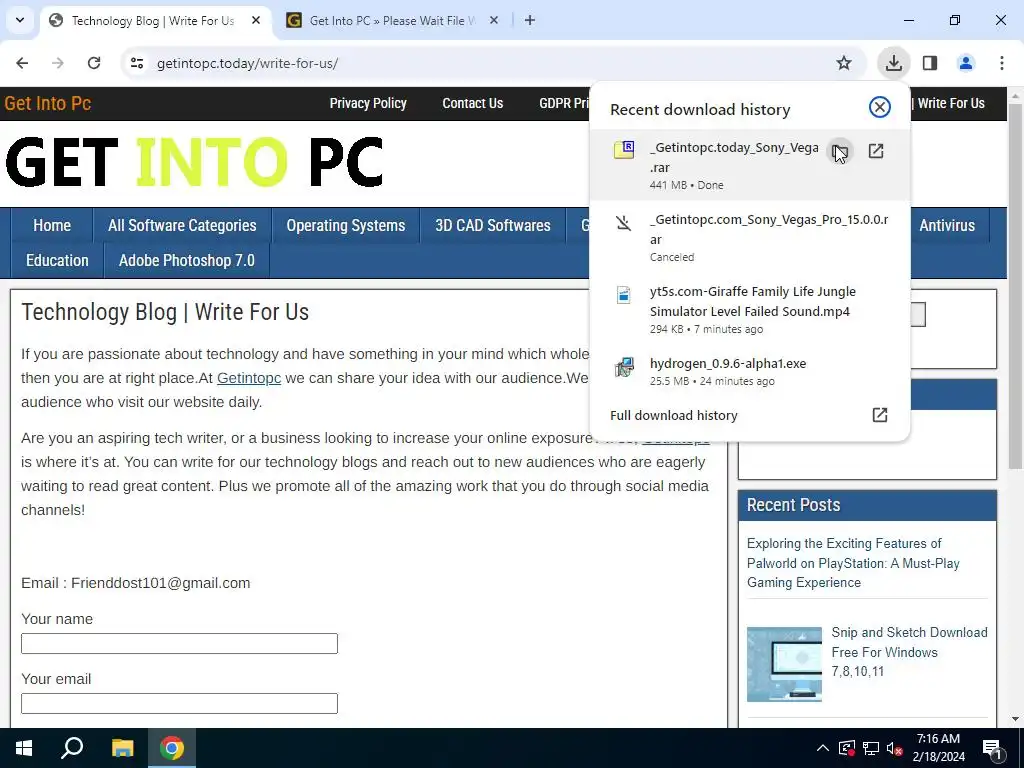1024x768 pixels.
Task: Click the Snip and Sketch post thumbnail
Action: (x=784, y=664)
